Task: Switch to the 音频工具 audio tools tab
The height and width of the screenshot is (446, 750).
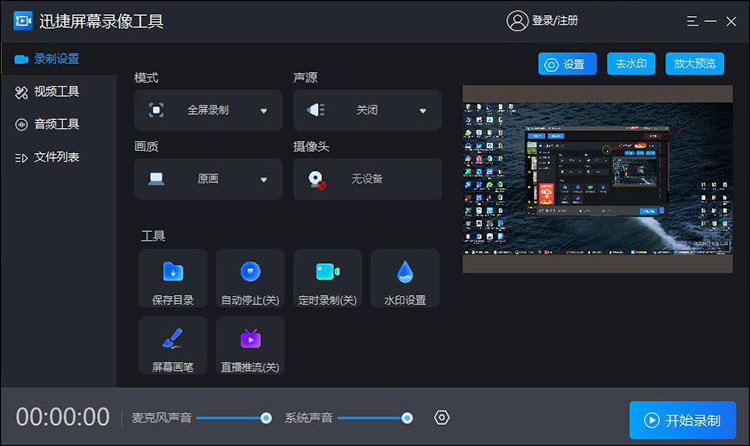Action: pos(59,124)
